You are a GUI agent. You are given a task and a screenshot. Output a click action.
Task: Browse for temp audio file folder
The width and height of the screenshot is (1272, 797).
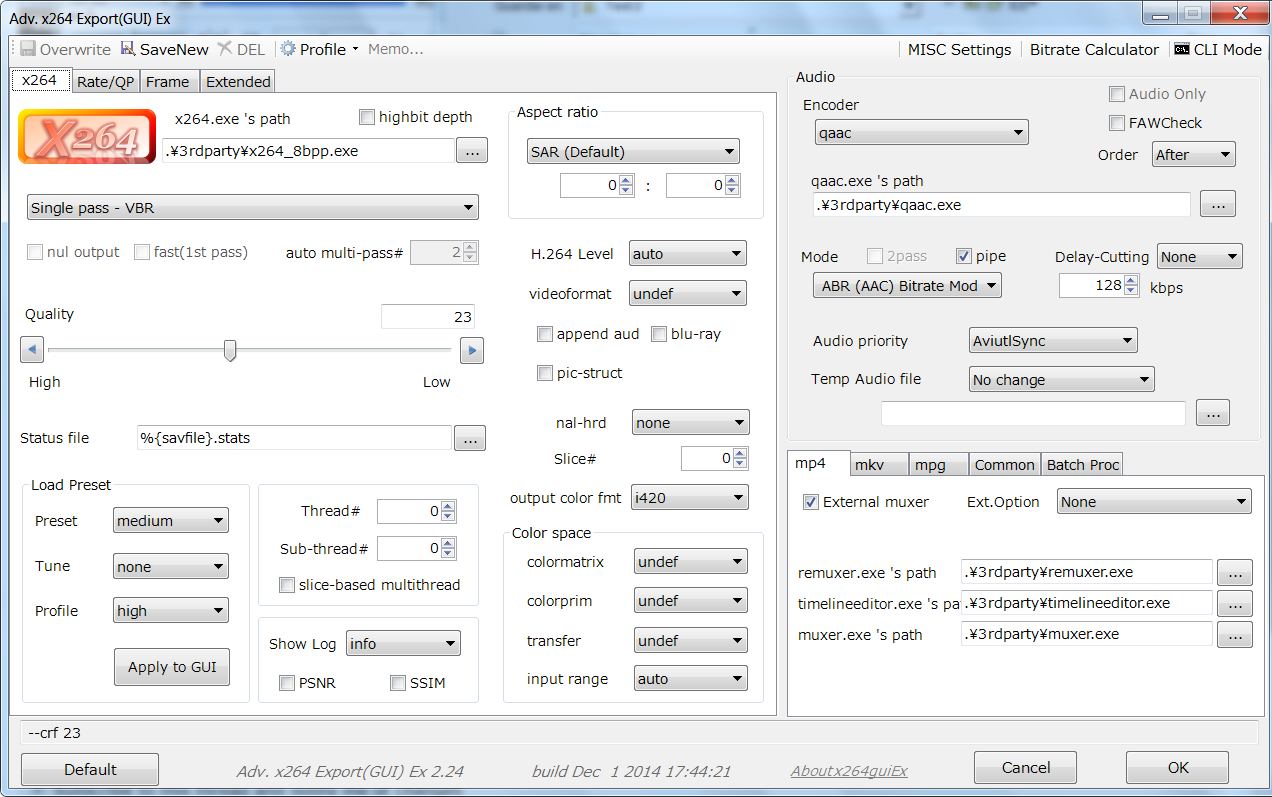[x=1213, y=413]
